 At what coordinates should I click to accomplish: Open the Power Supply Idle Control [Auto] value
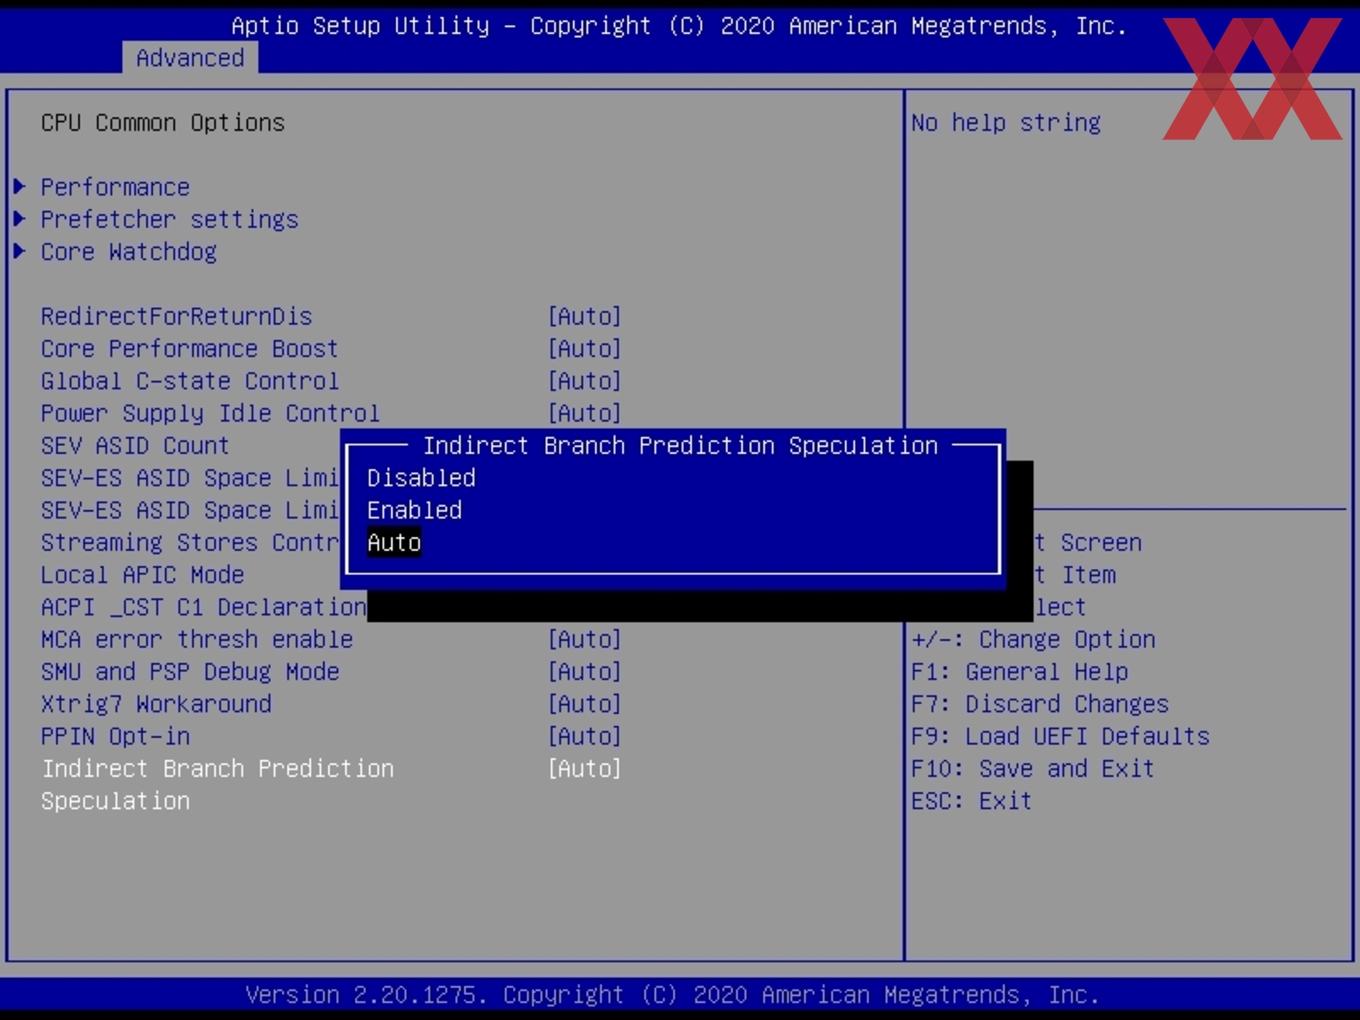click(585, 413)
